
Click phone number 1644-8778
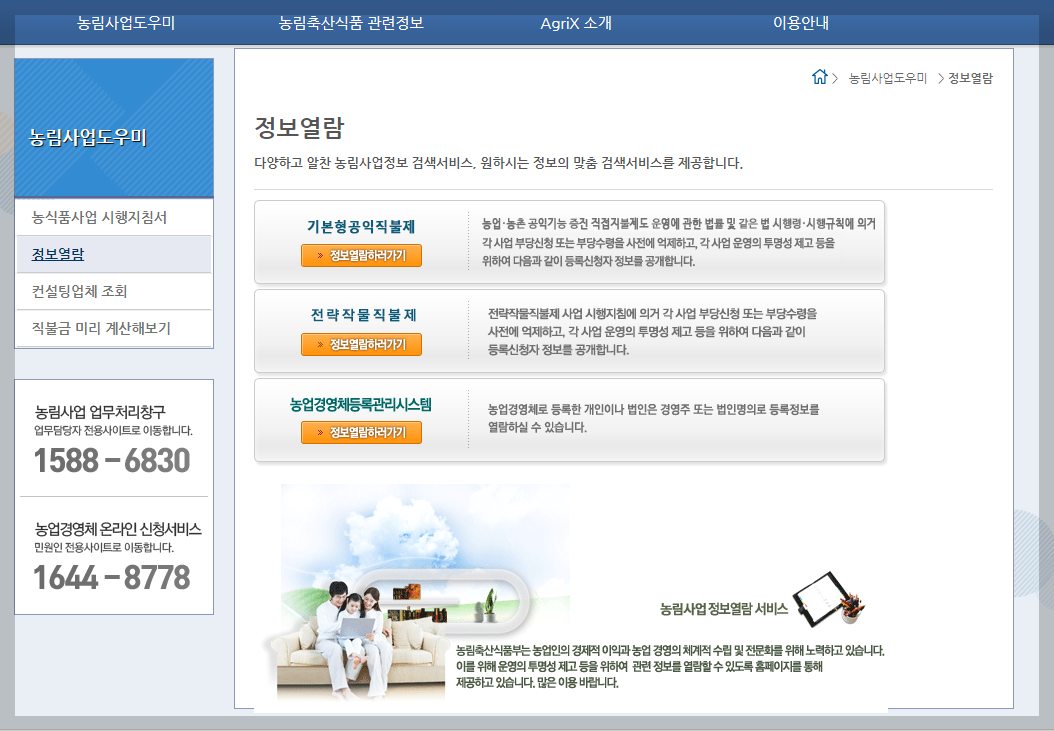coord(112,578)
